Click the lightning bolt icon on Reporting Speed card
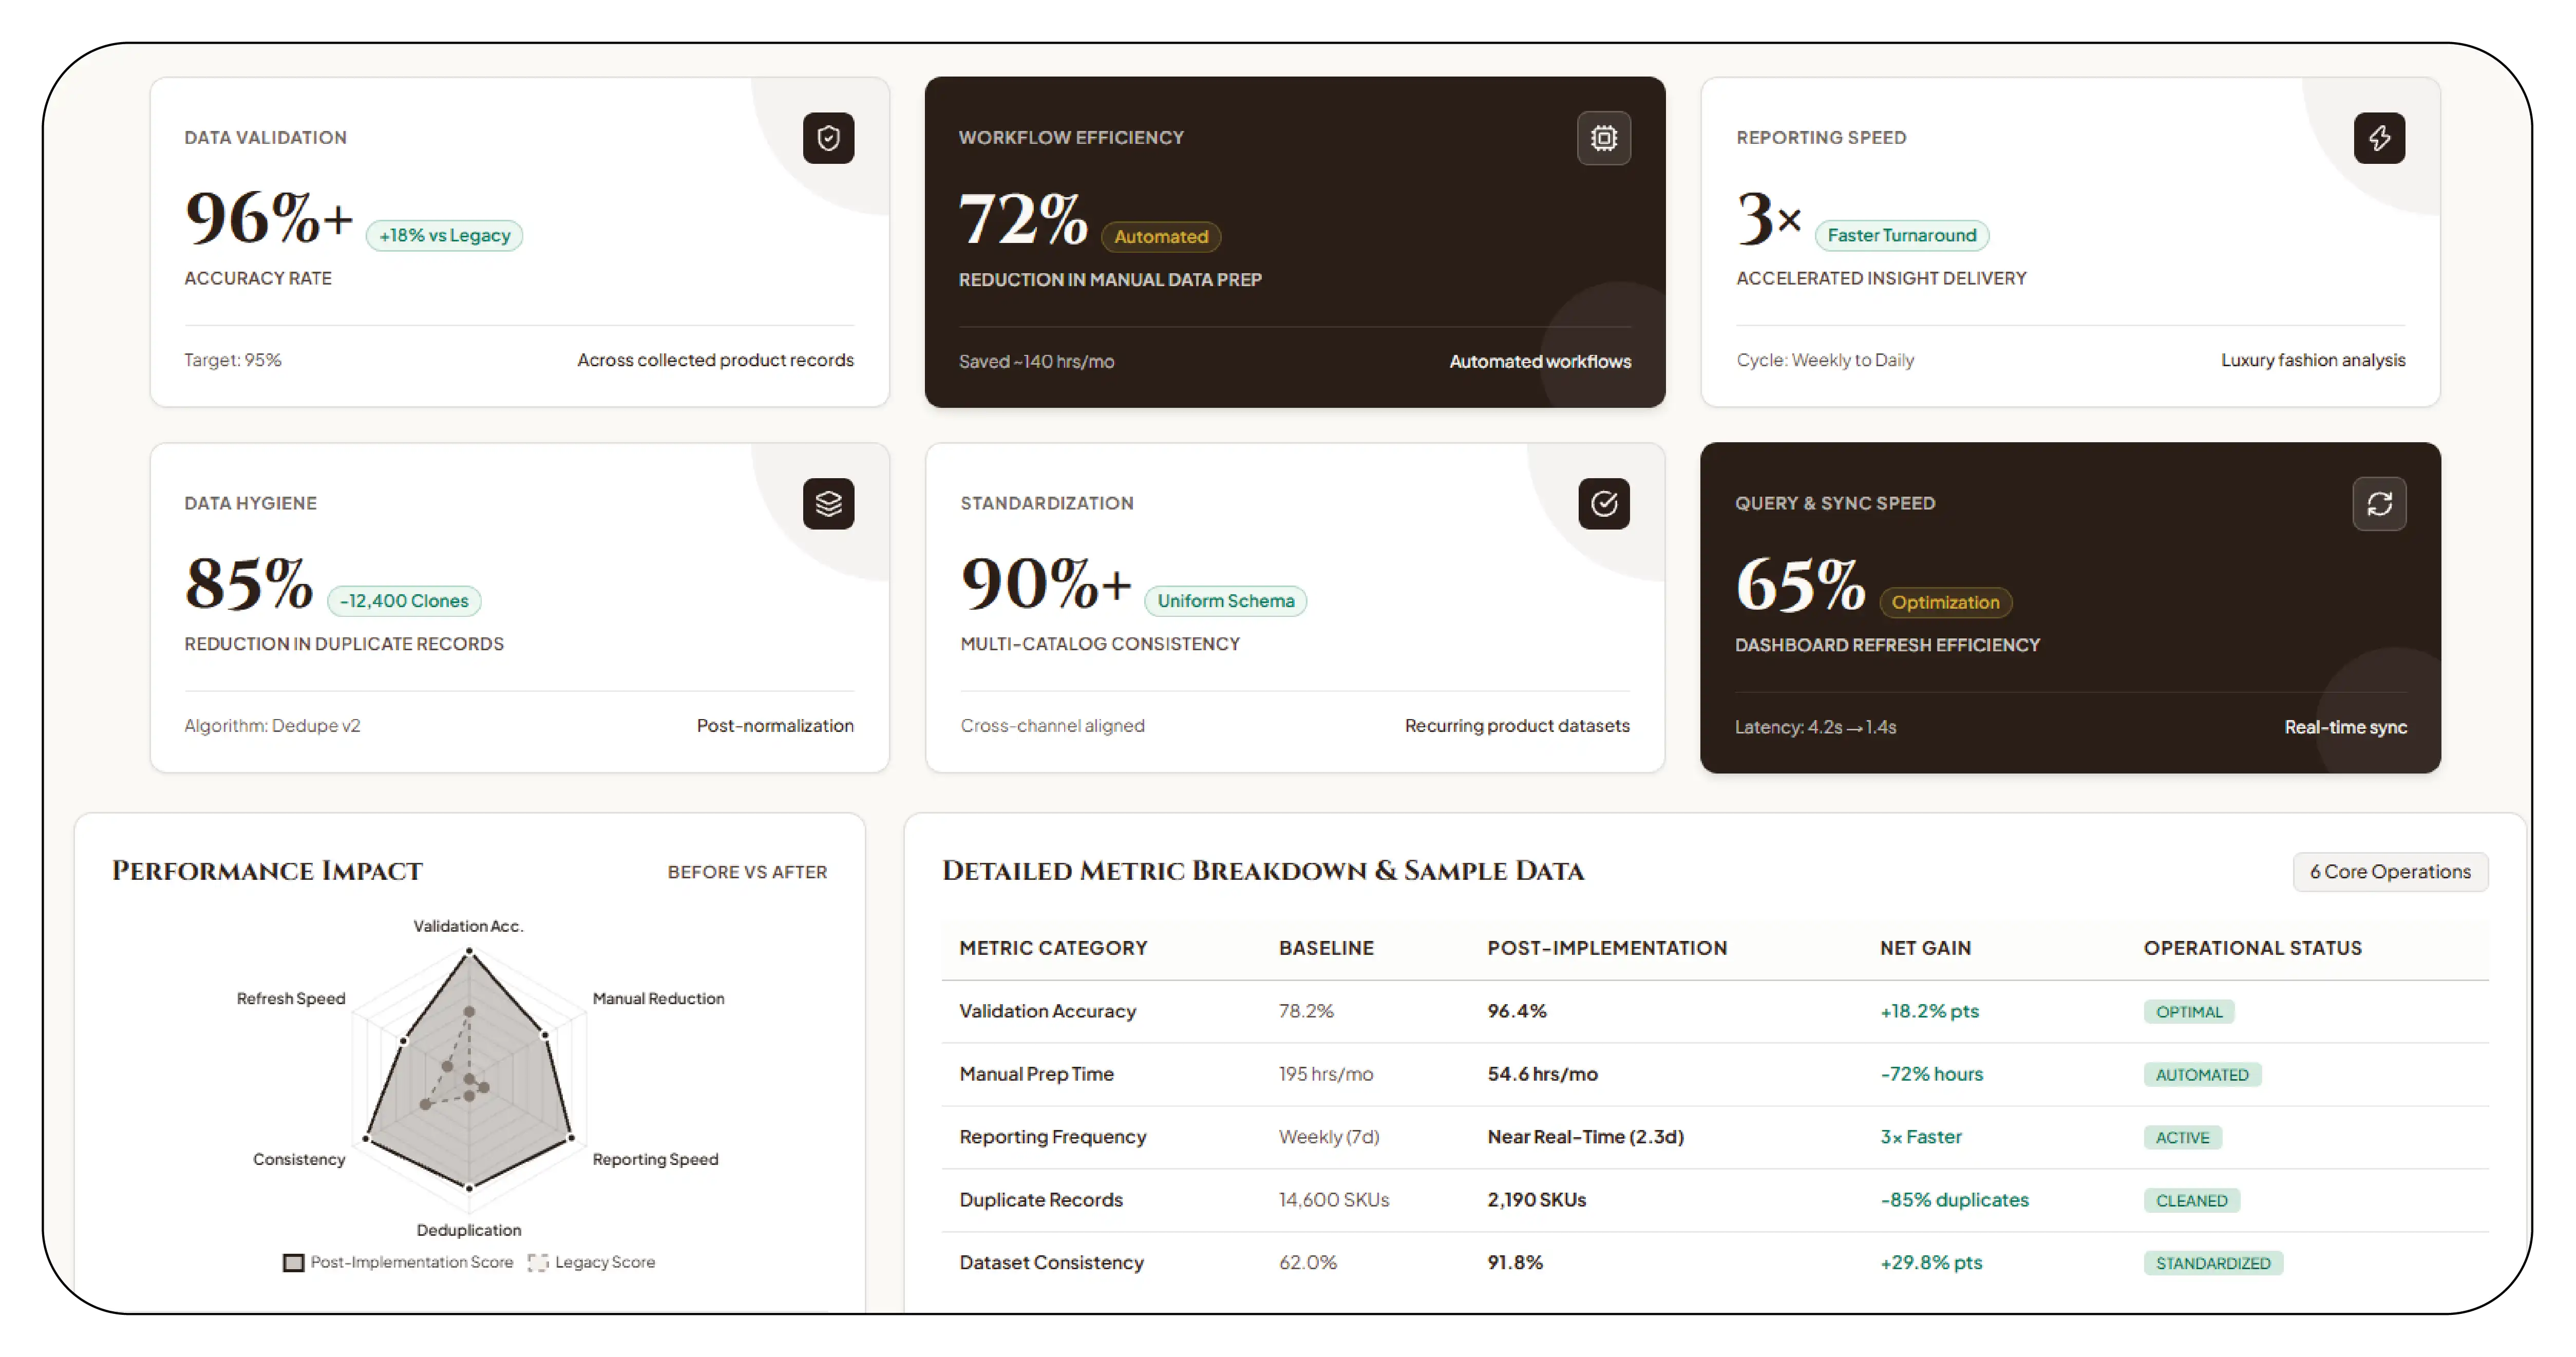Viewport: 2576px width, 1357px height. point(2379,138)
